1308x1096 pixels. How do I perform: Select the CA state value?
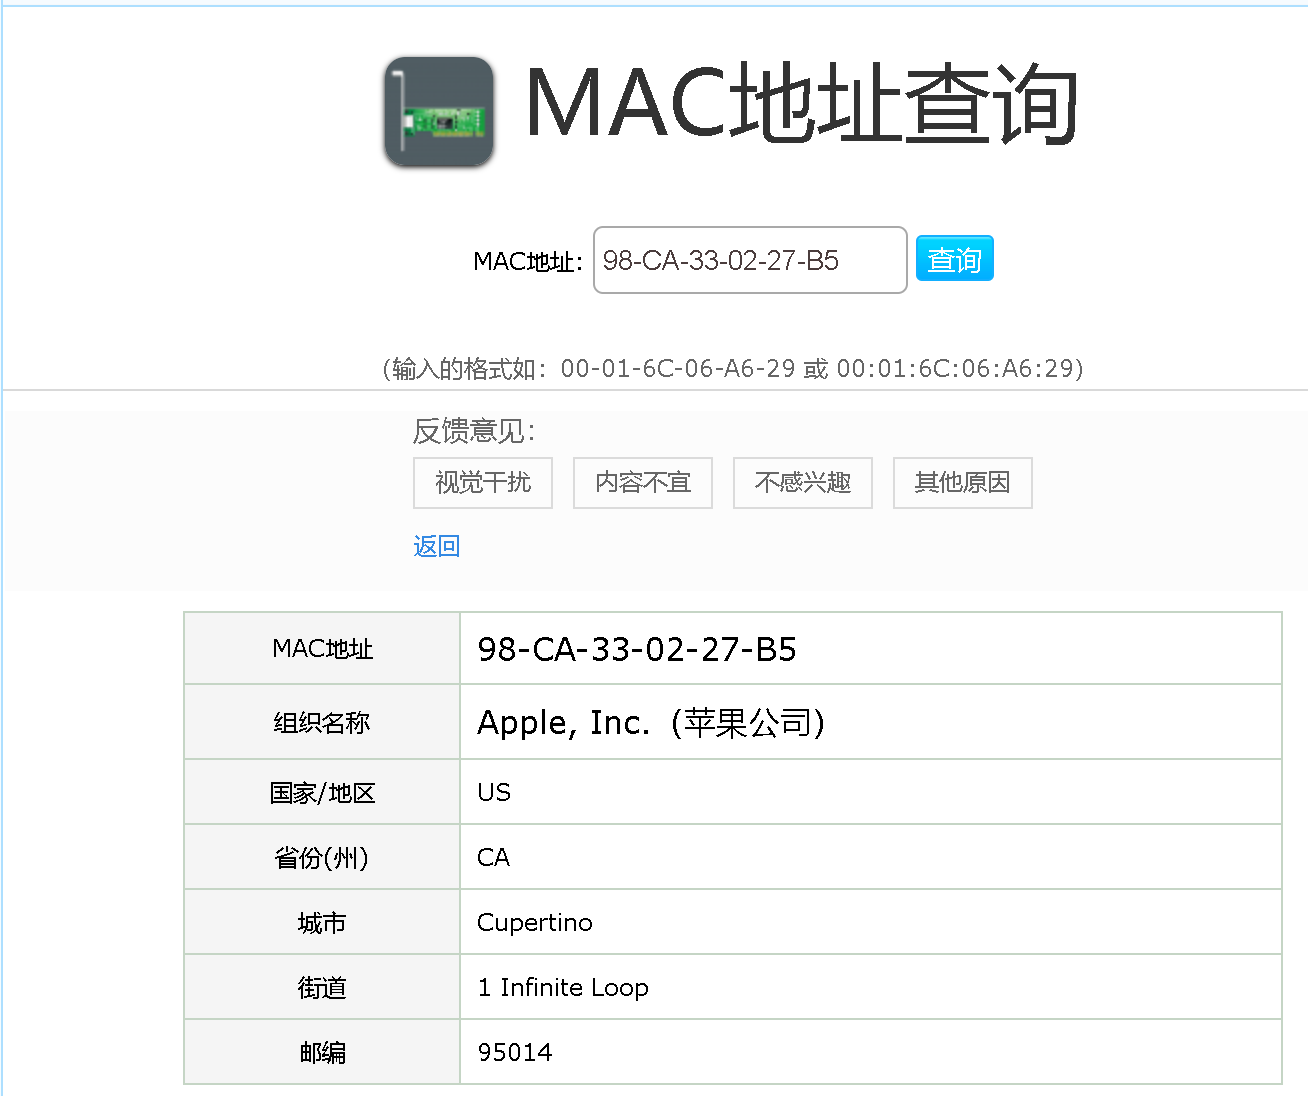coord(494,857)
